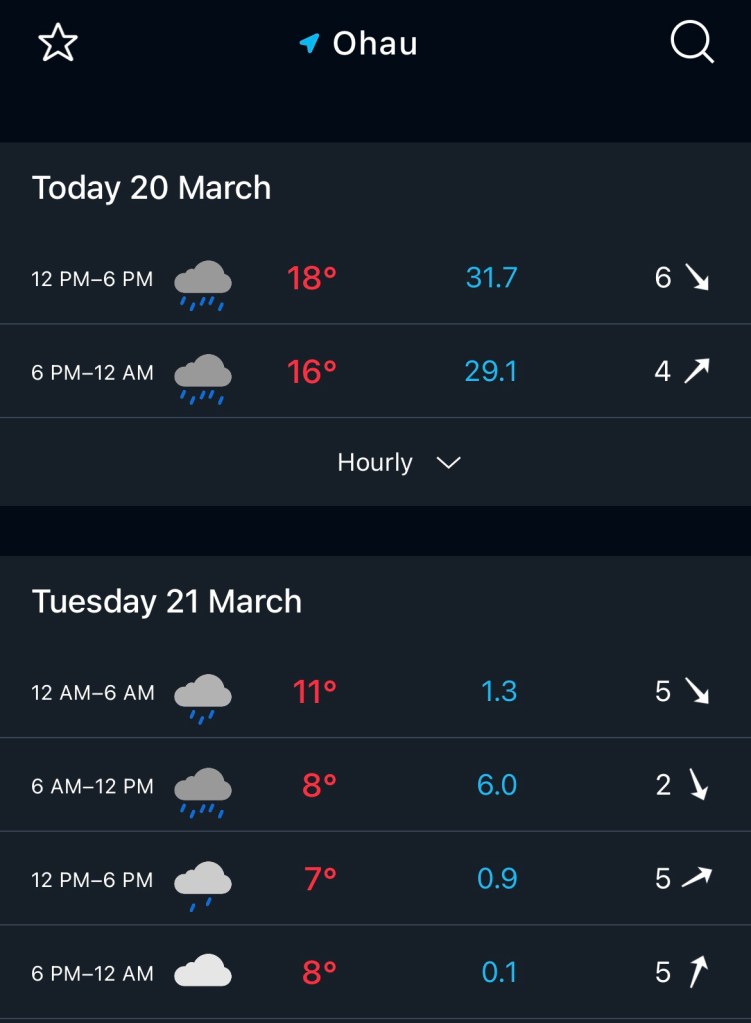751x1023 pixels.
Task: Select the Today 20 March header
Action: pos(152,188)
